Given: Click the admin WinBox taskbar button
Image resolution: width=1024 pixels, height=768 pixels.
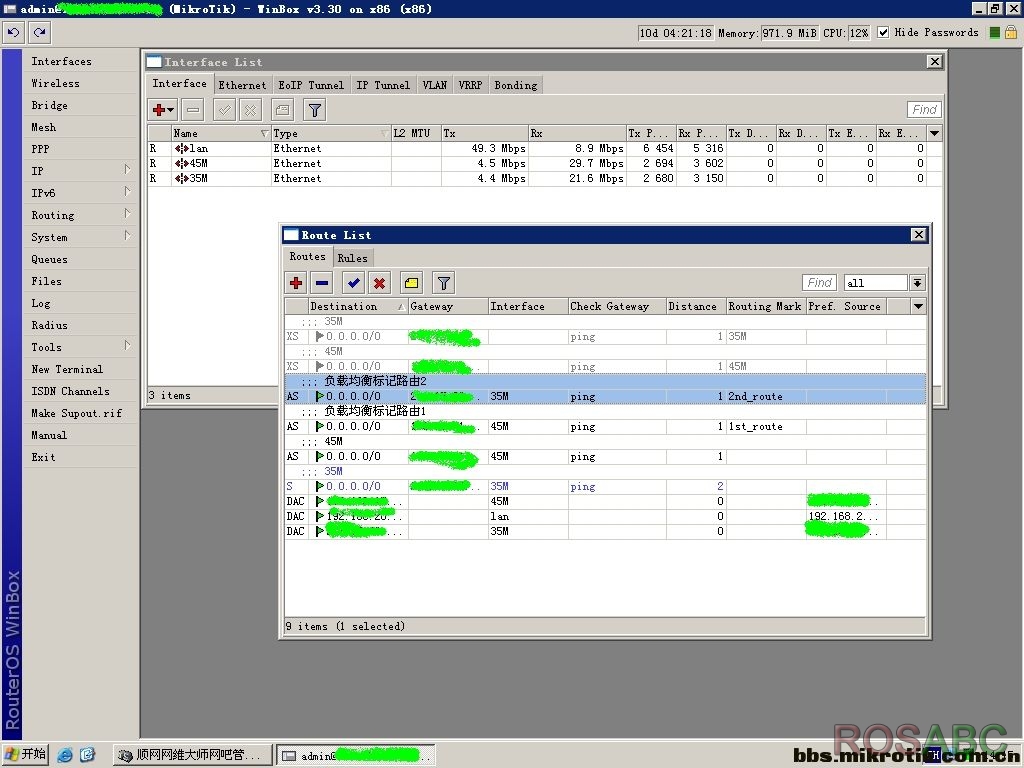Looking at the screenshot, I should tap(356, 756).
